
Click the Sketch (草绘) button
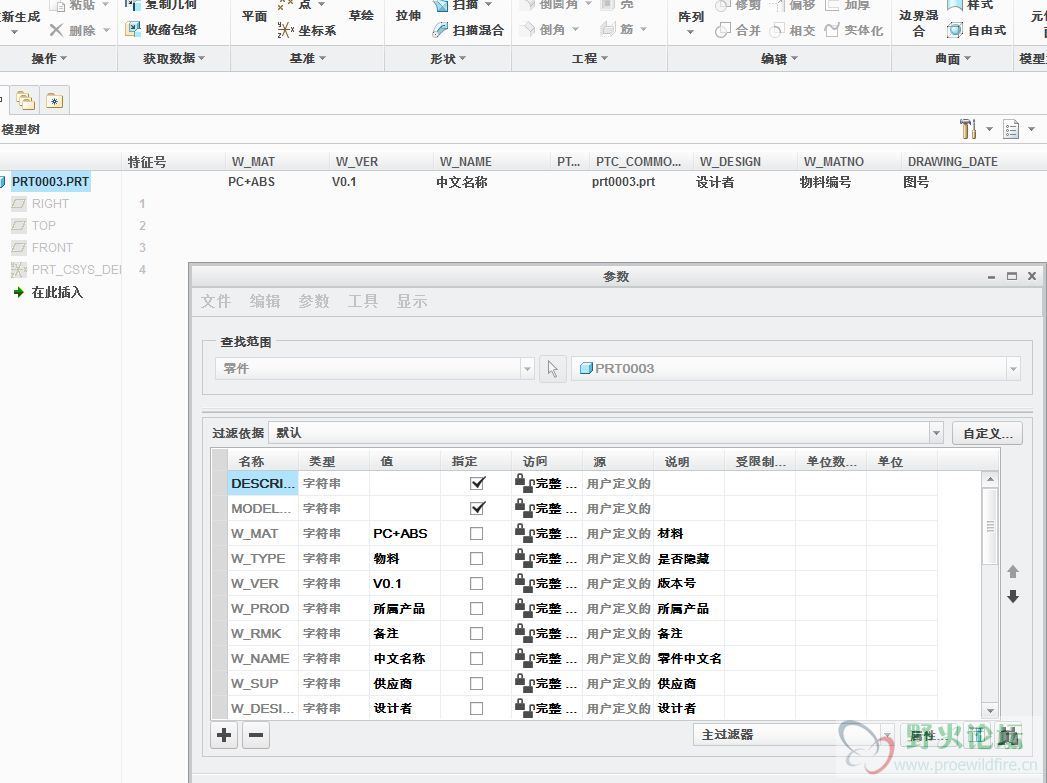click(361, 15)
